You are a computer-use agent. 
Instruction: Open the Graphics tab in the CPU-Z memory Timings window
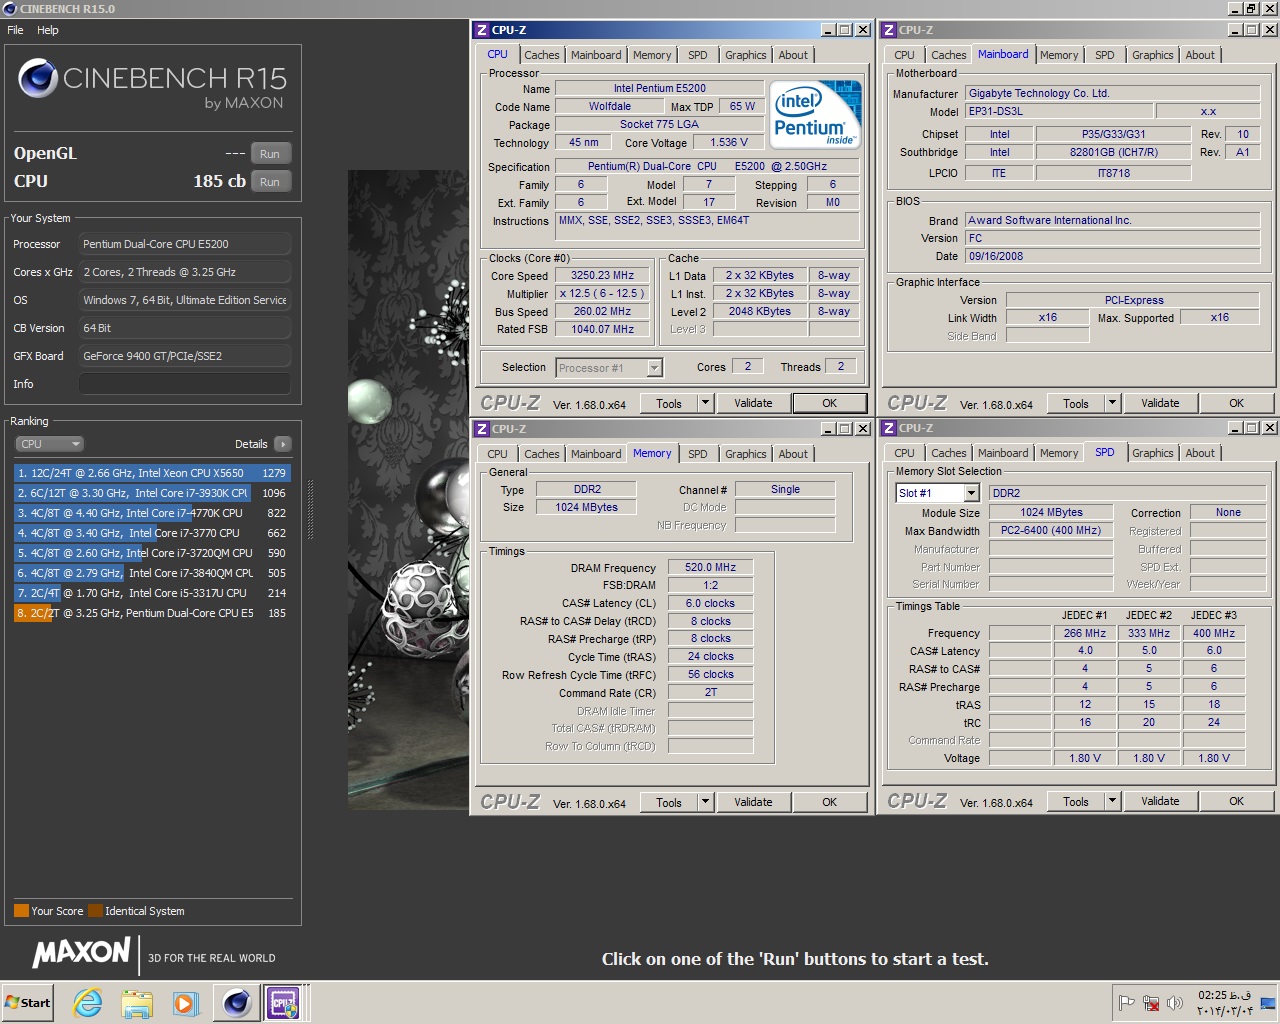pyautogui.click(x=746, y=454)
